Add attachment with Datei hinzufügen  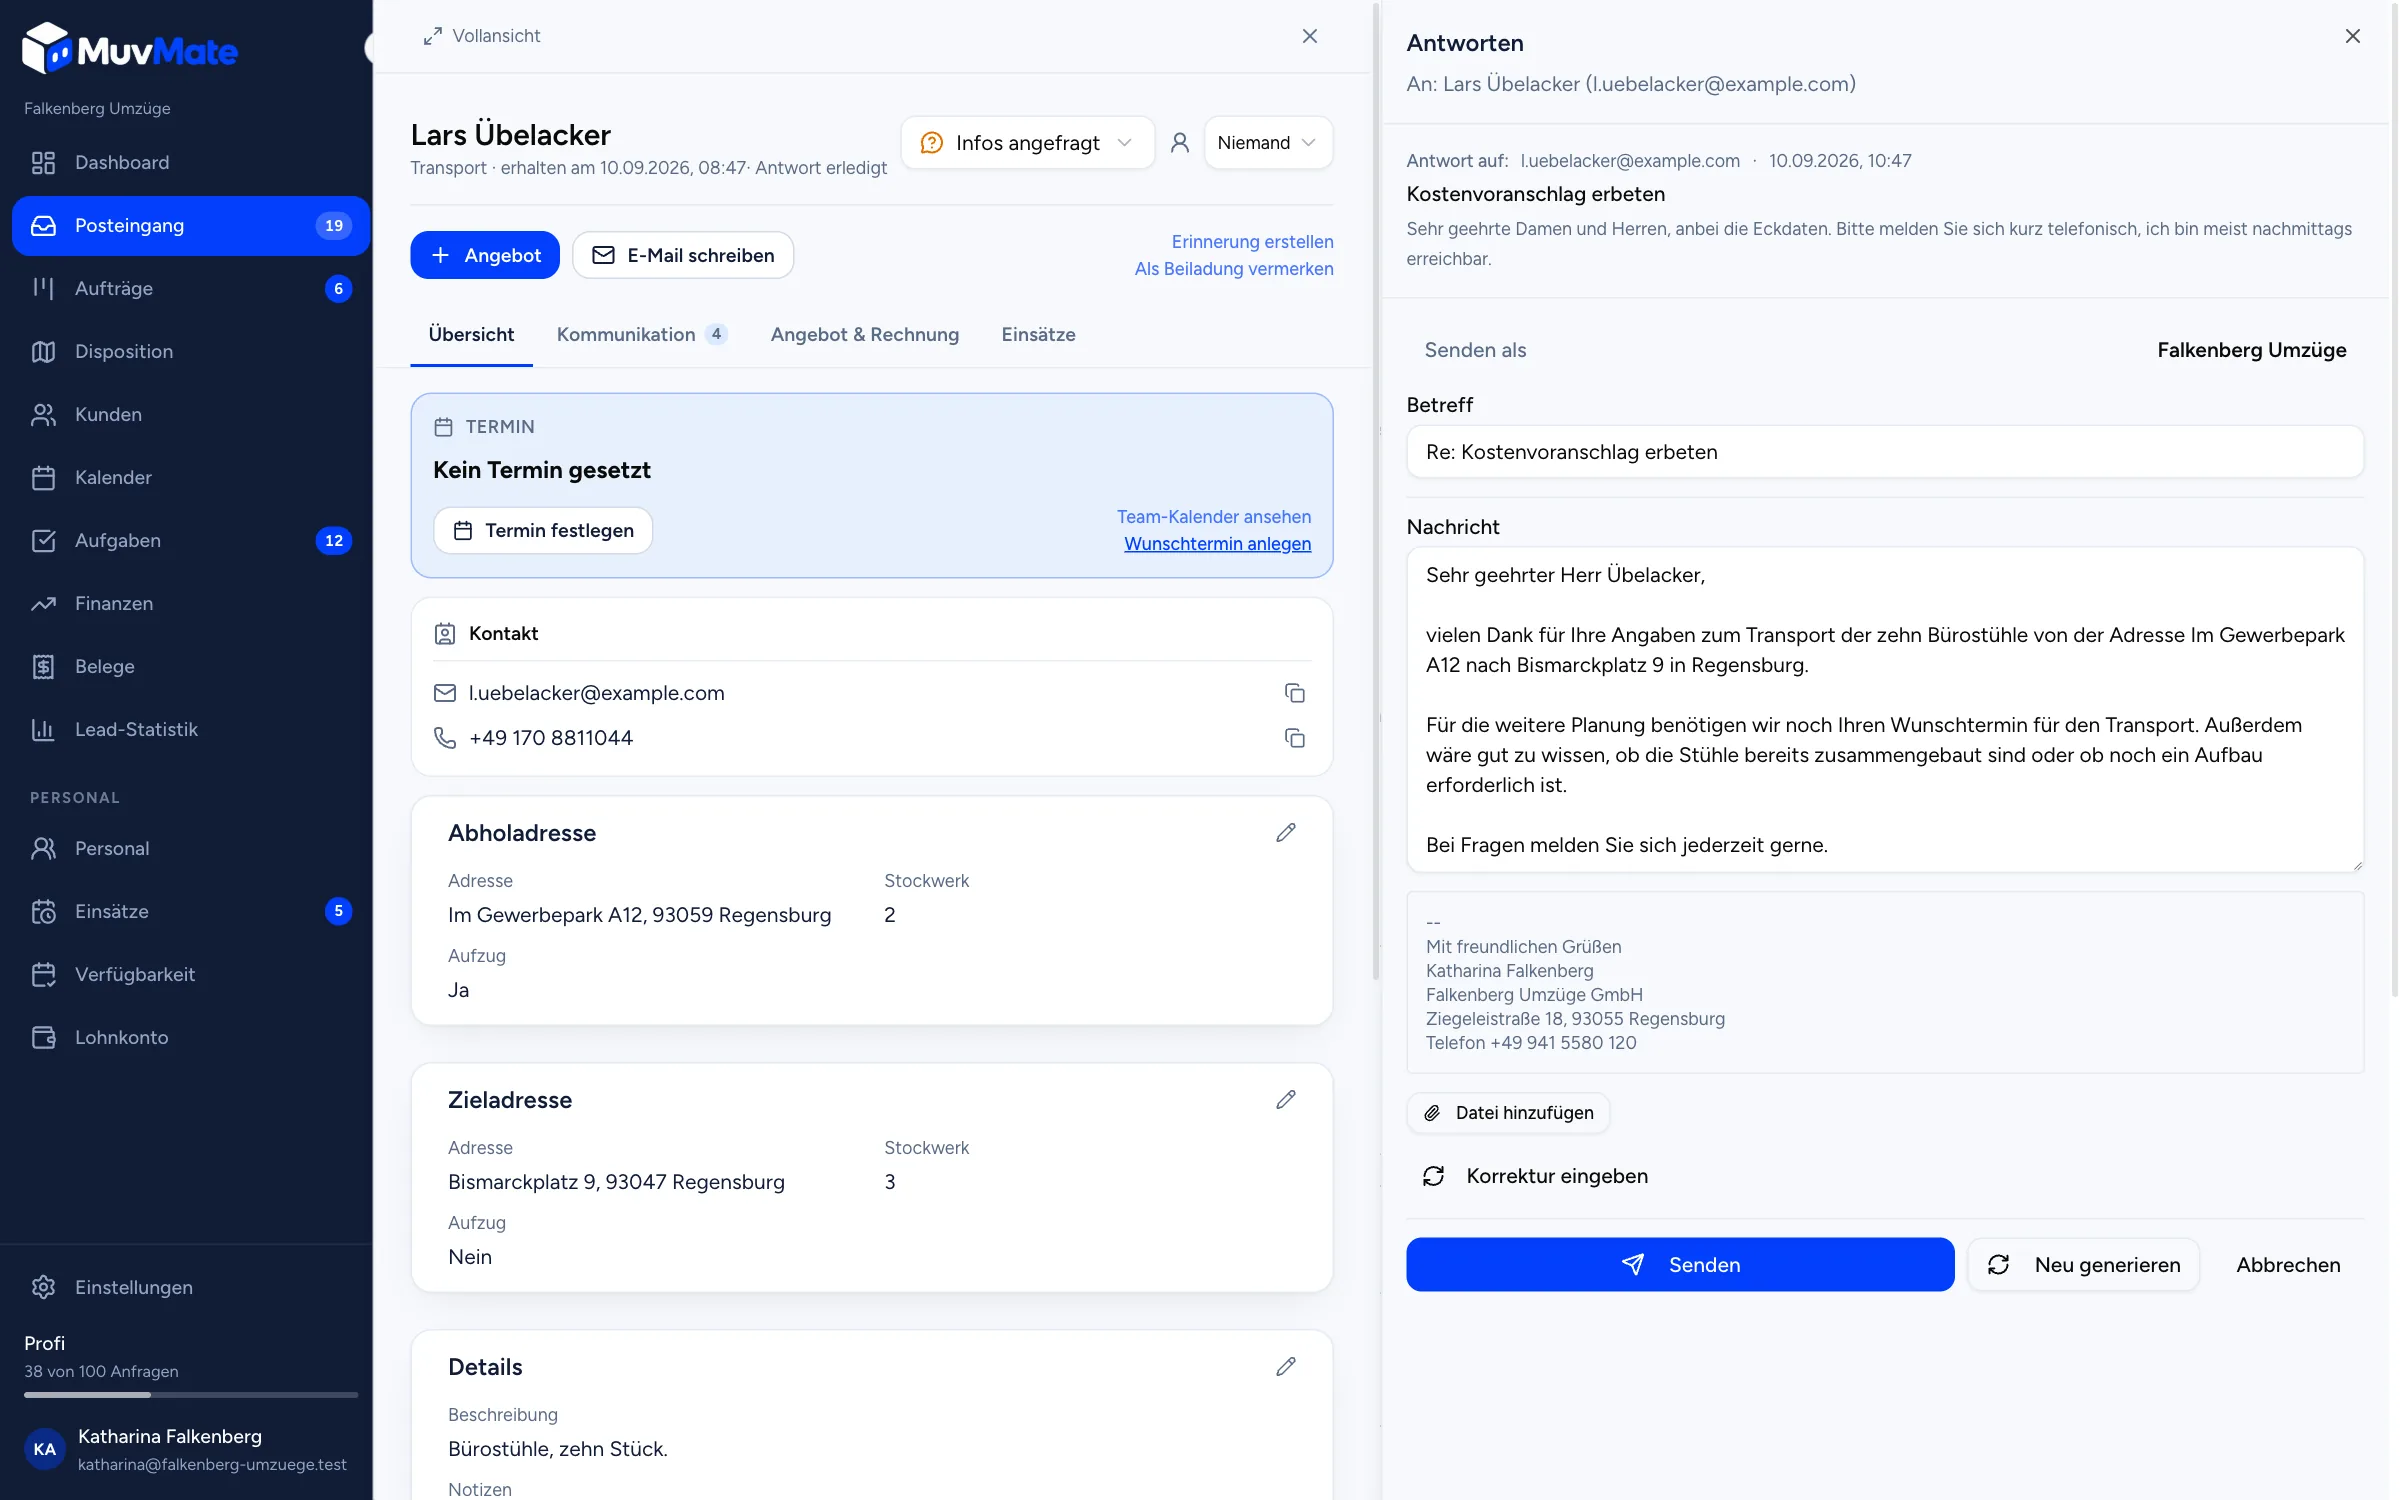(x=1508, y=1113)
